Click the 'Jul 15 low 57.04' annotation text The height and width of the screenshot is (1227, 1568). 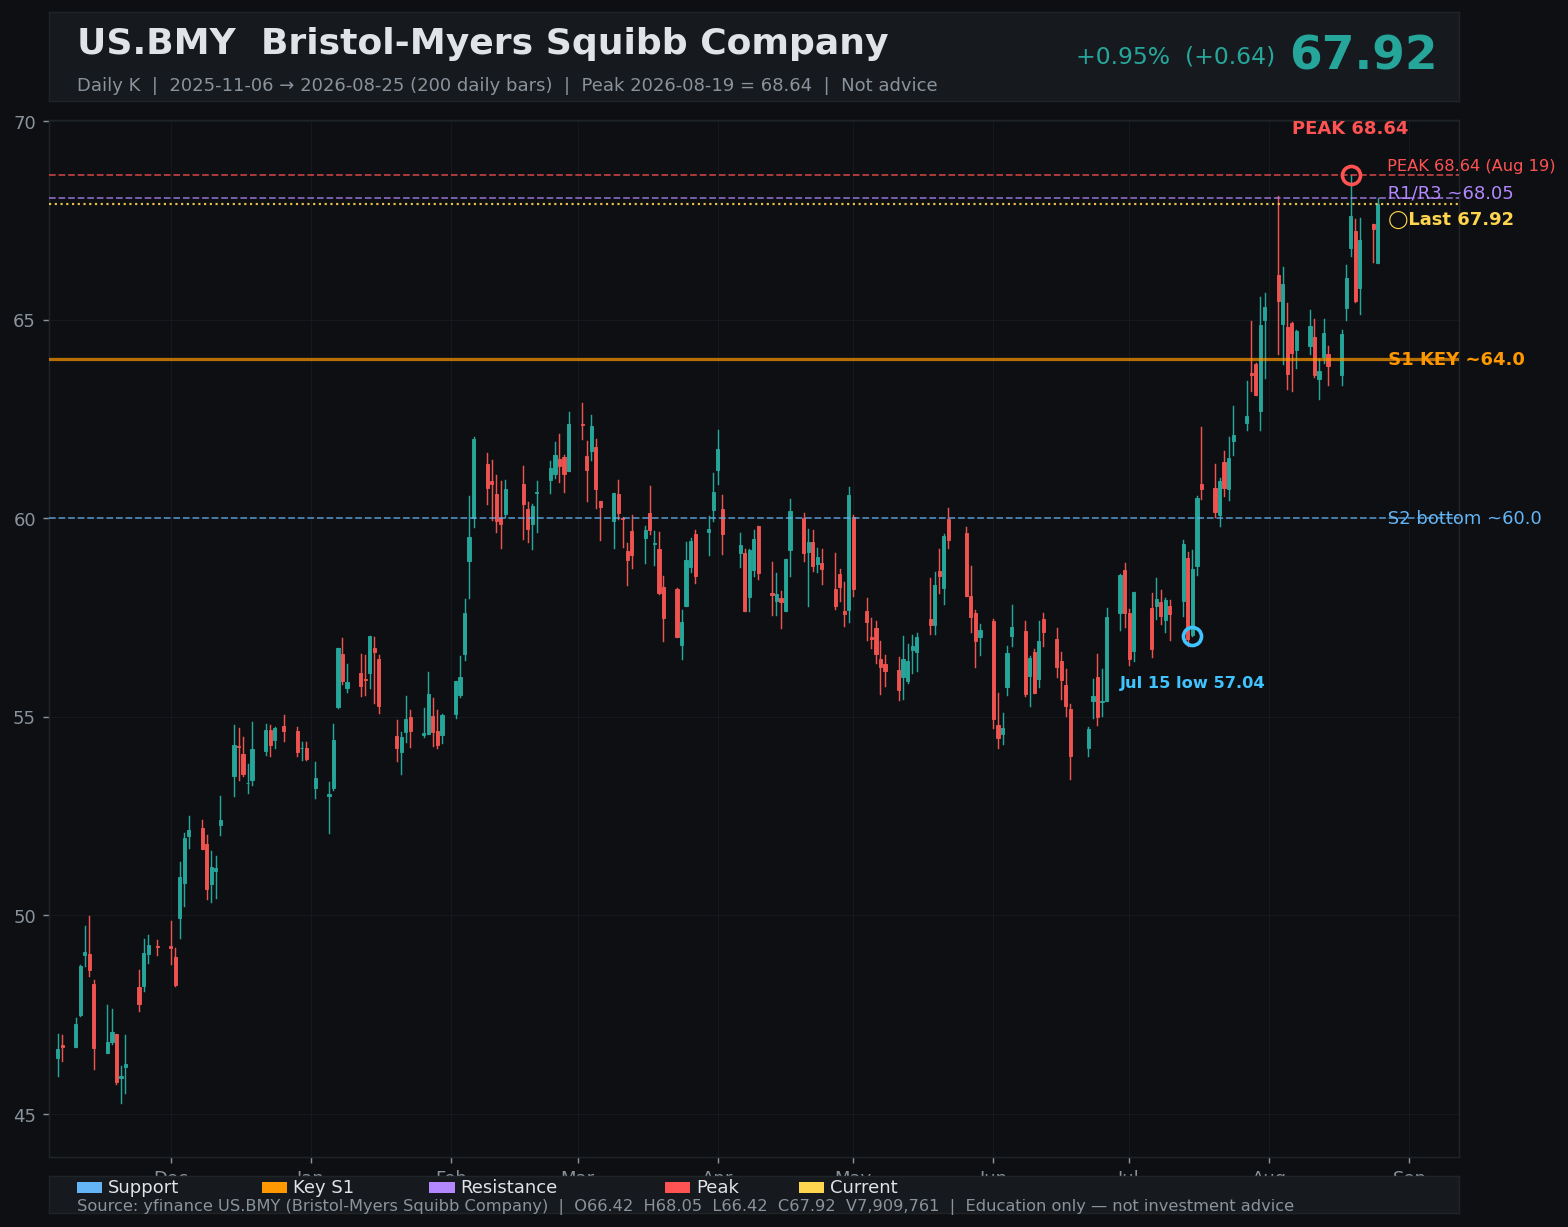1192,683
